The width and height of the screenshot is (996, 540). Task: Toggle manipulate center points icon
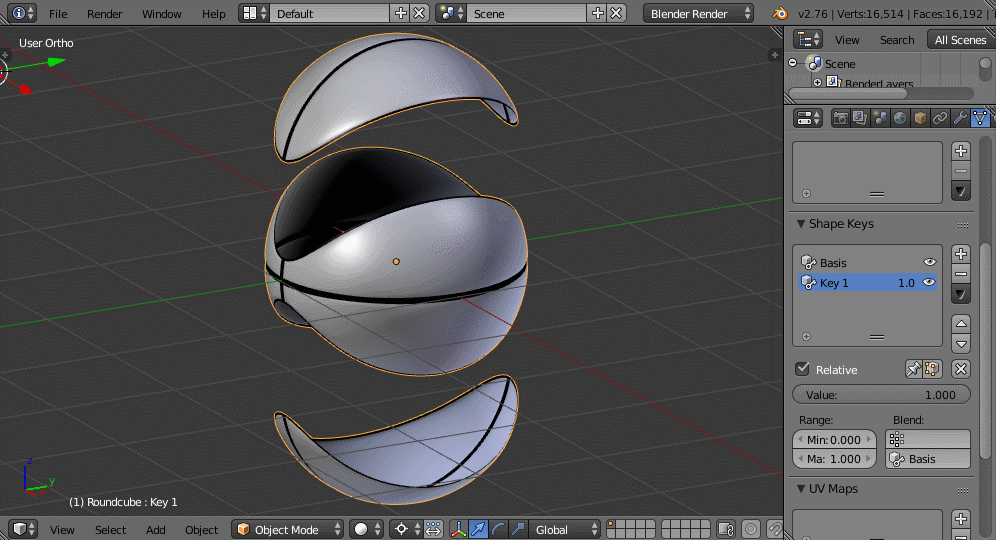click(433, 529)
